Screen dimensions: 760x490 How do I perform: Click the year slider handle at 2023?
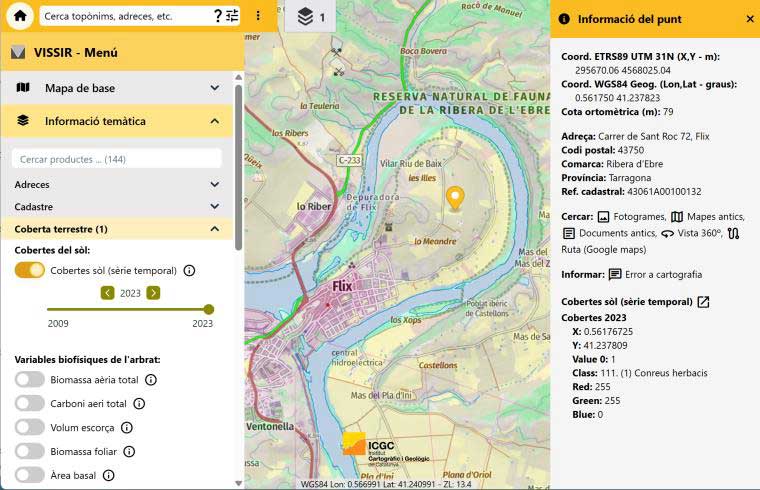click(x=209, y=310)
